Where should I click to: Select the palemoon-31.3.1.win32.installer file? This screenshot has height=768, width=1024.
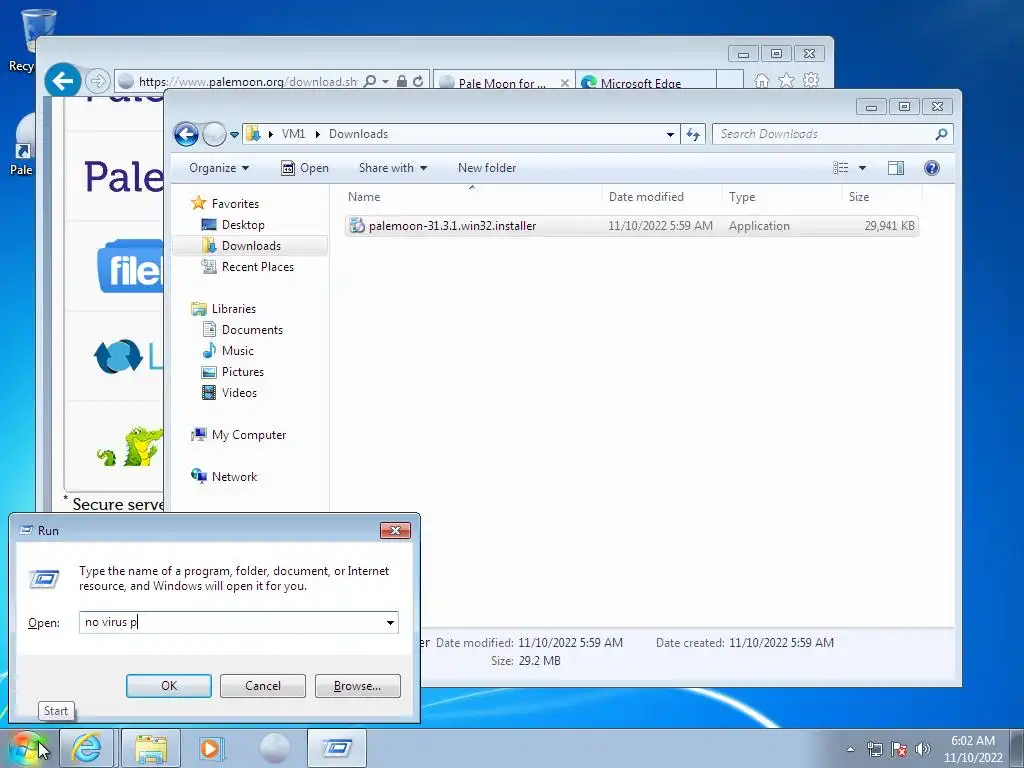point(632,226)
